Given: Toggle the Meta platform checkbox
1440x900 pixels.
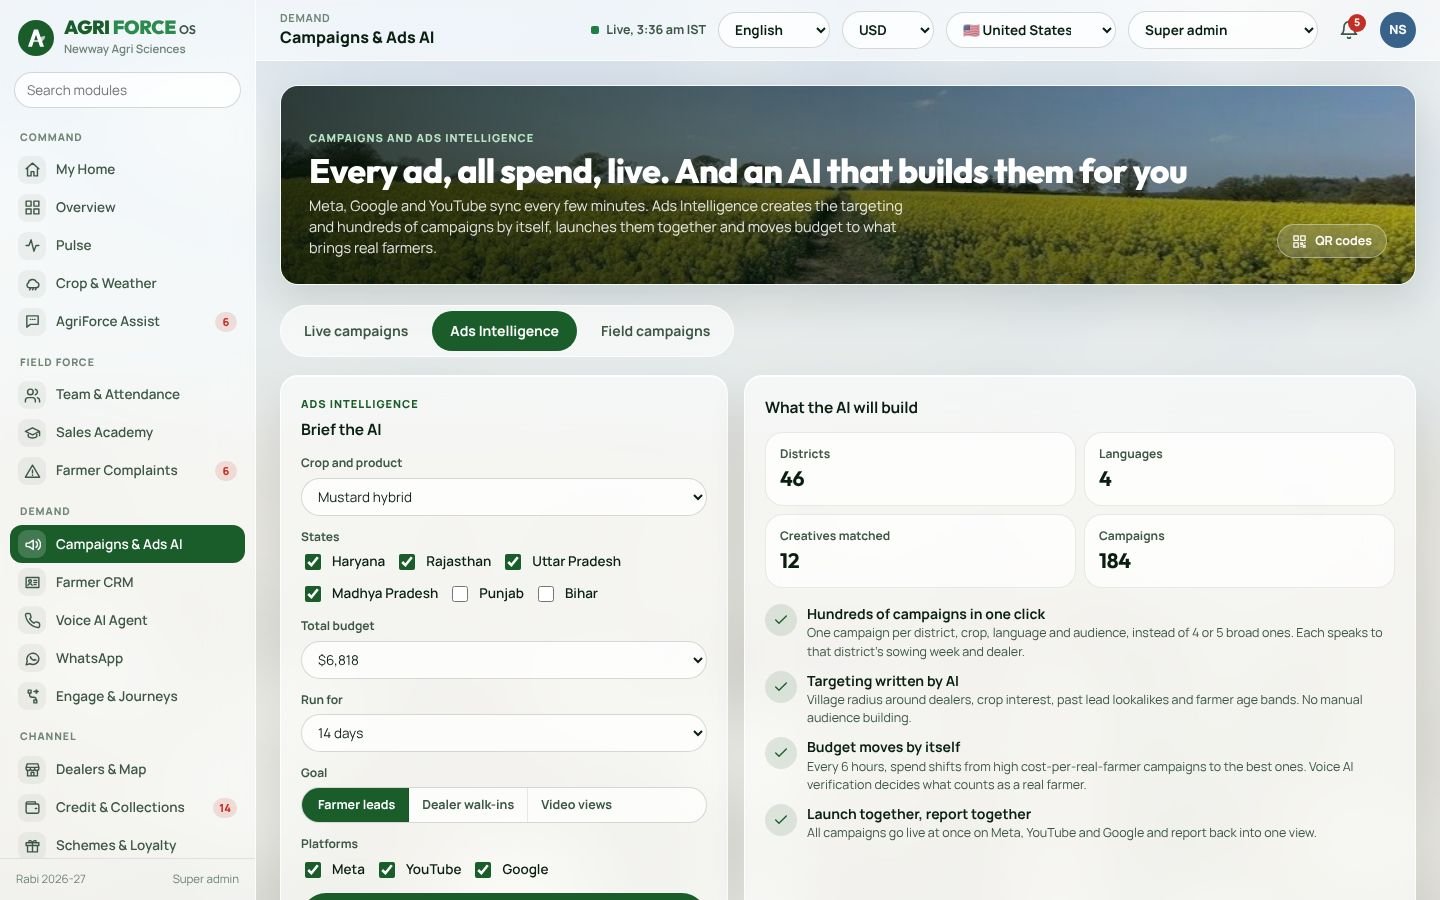Looking at the screenshot, I should pos(313,870).
